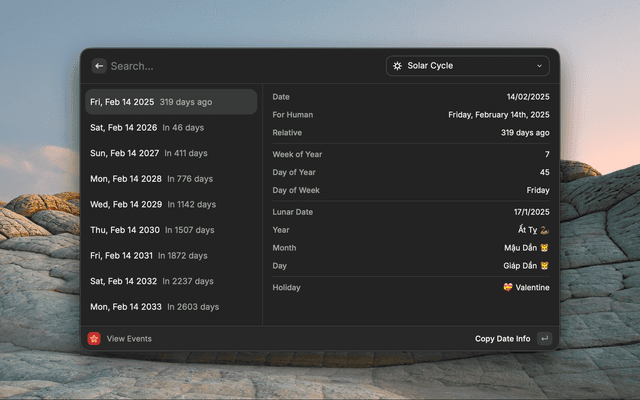Viewport: 640px width, 400px height.
Task: Choose Mon, Feb 14 2033 list item
Action: click(x=171, y=307)
